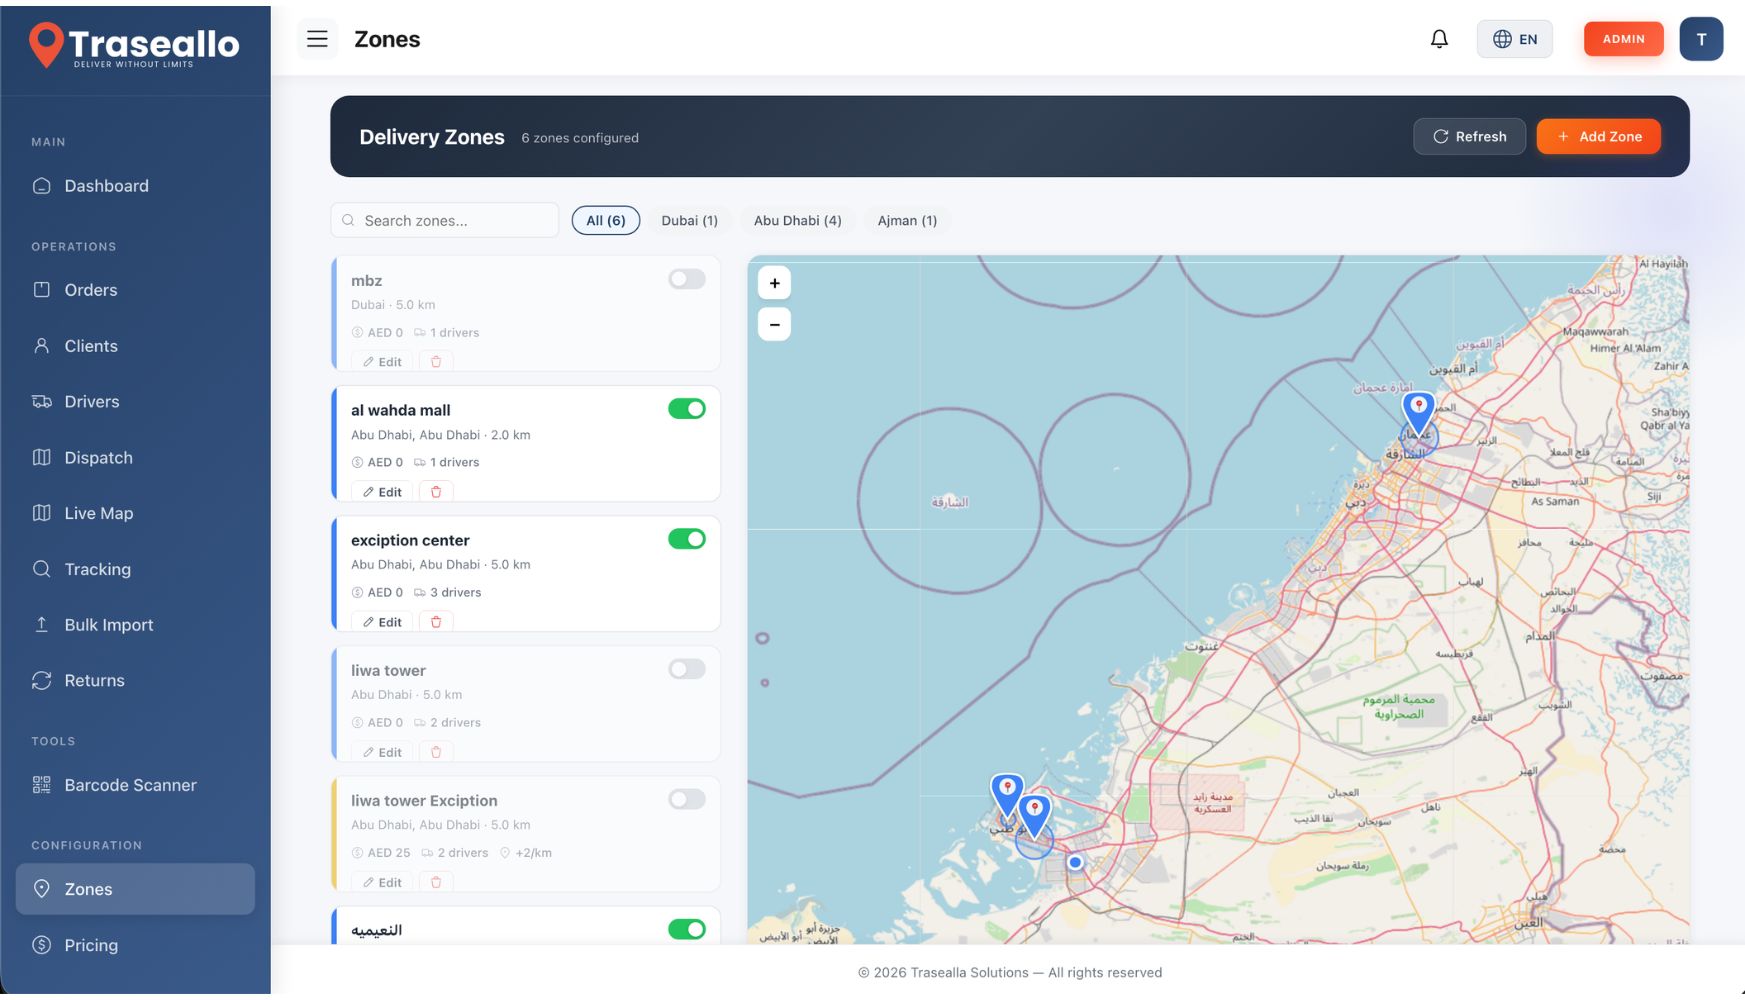The height and width of the screenshot is (1000, 1745).
Task: Click the Search zones input field
Action: [x=455, y=220]
